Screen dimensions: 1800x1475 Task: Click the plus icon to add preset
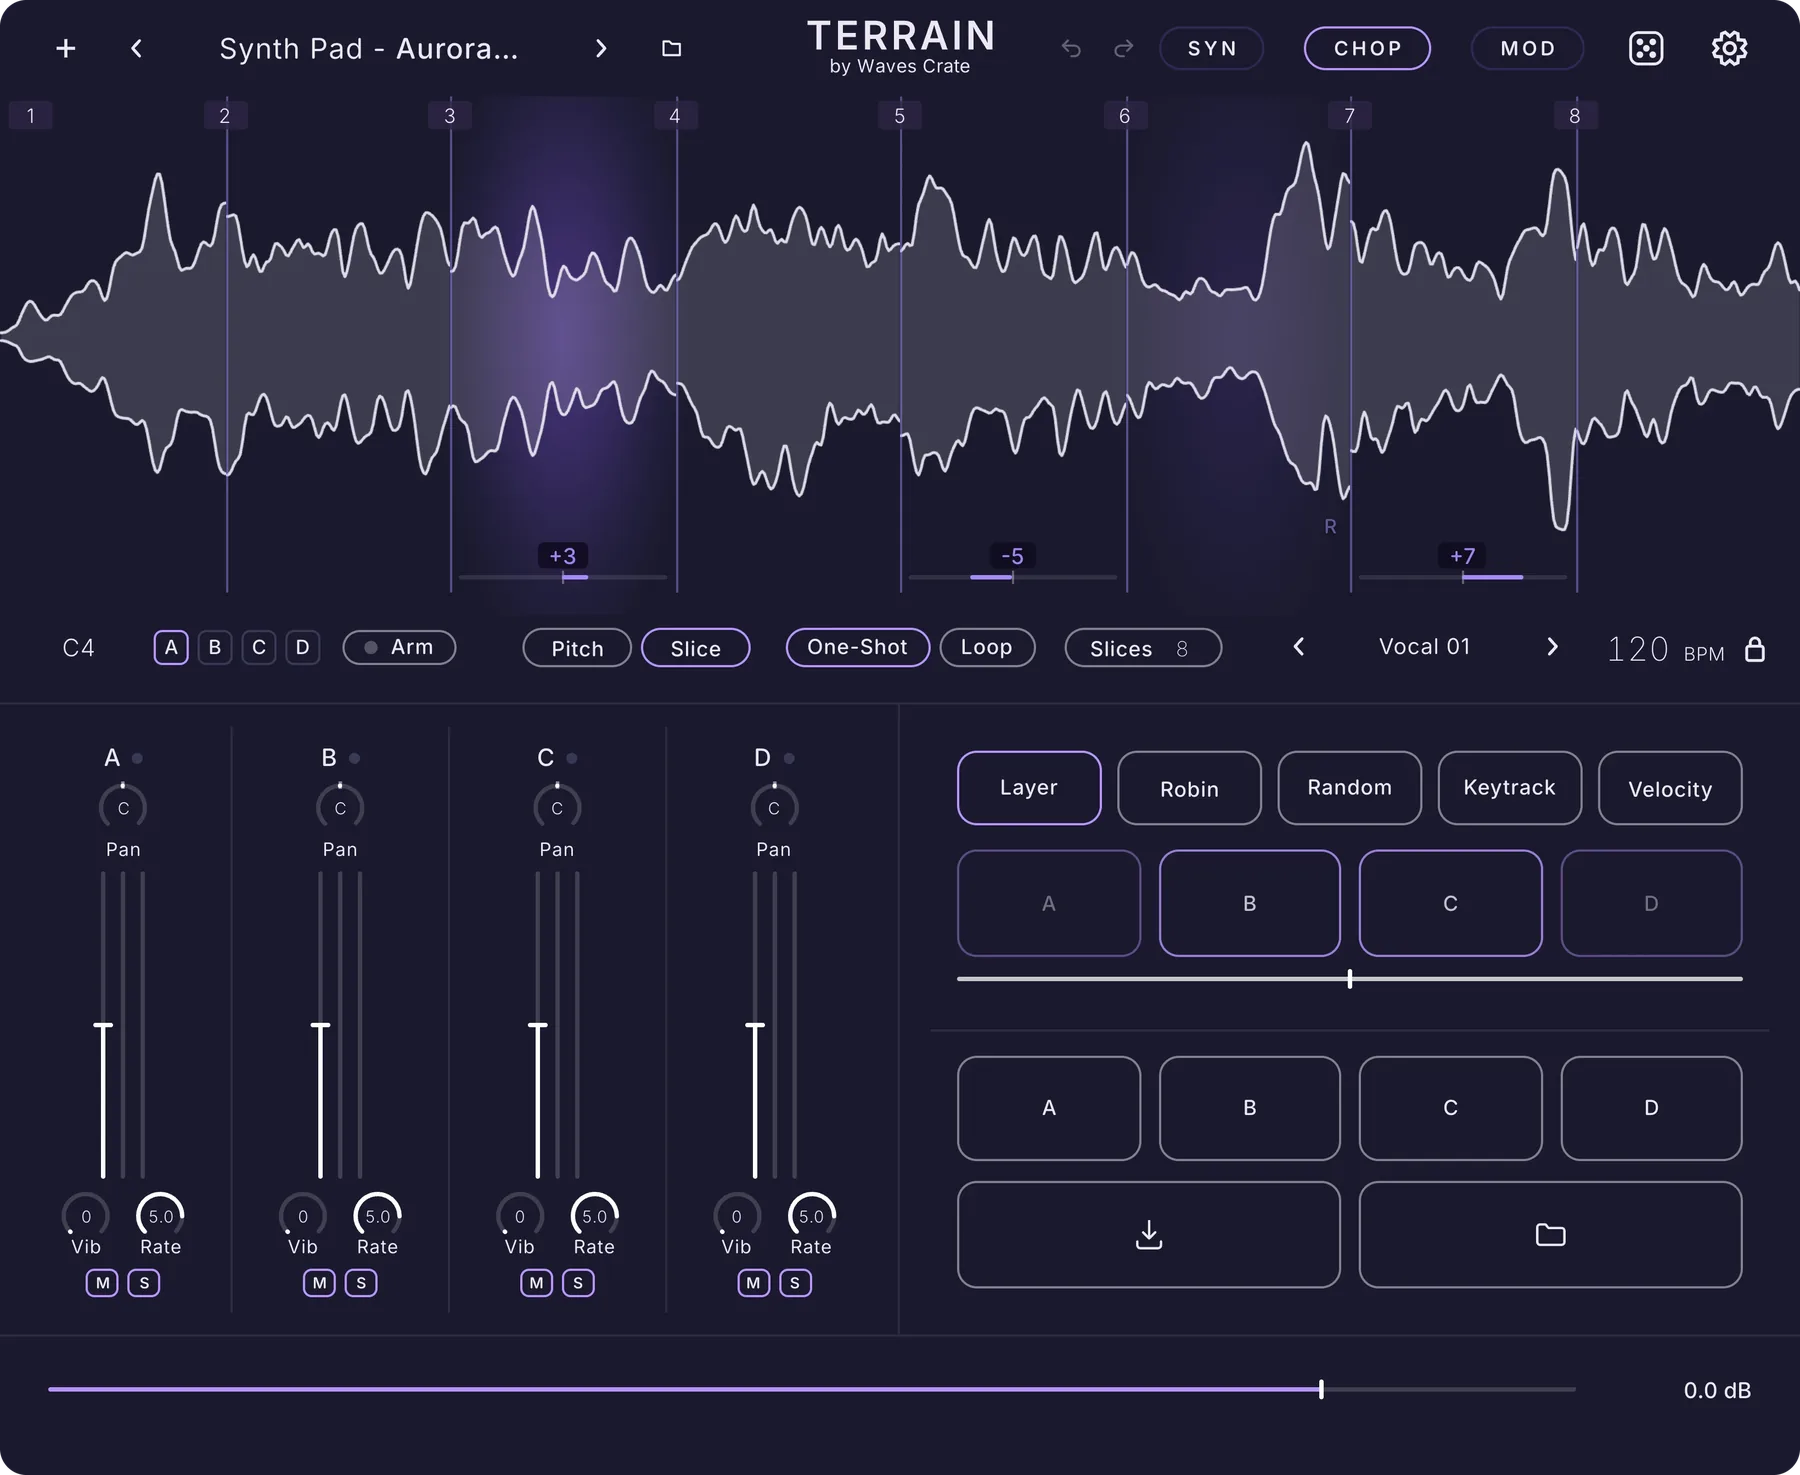click(x=66, y=48)
